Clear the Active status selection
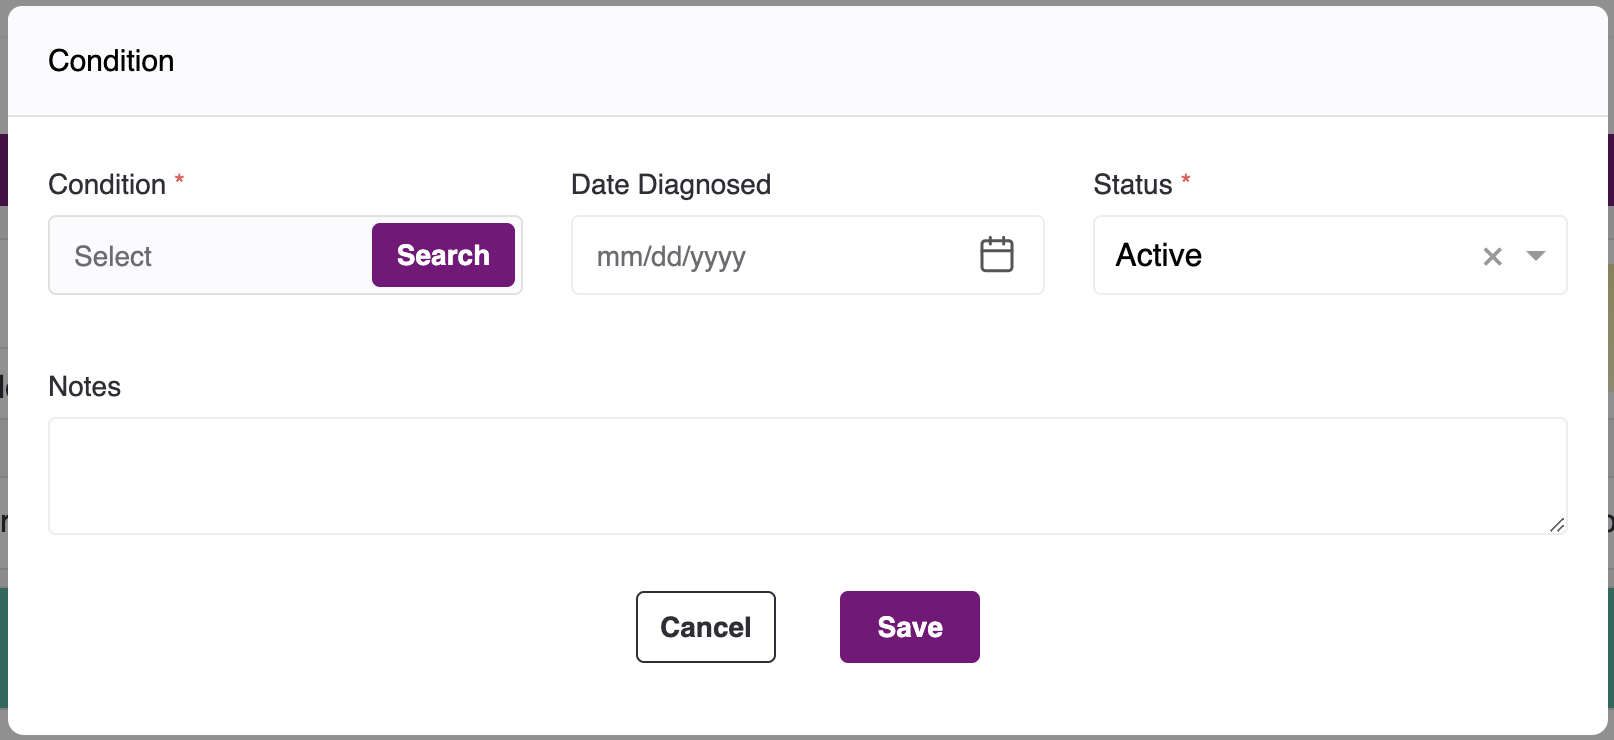Screen dimensions: 1614x740 [1492, 256]
